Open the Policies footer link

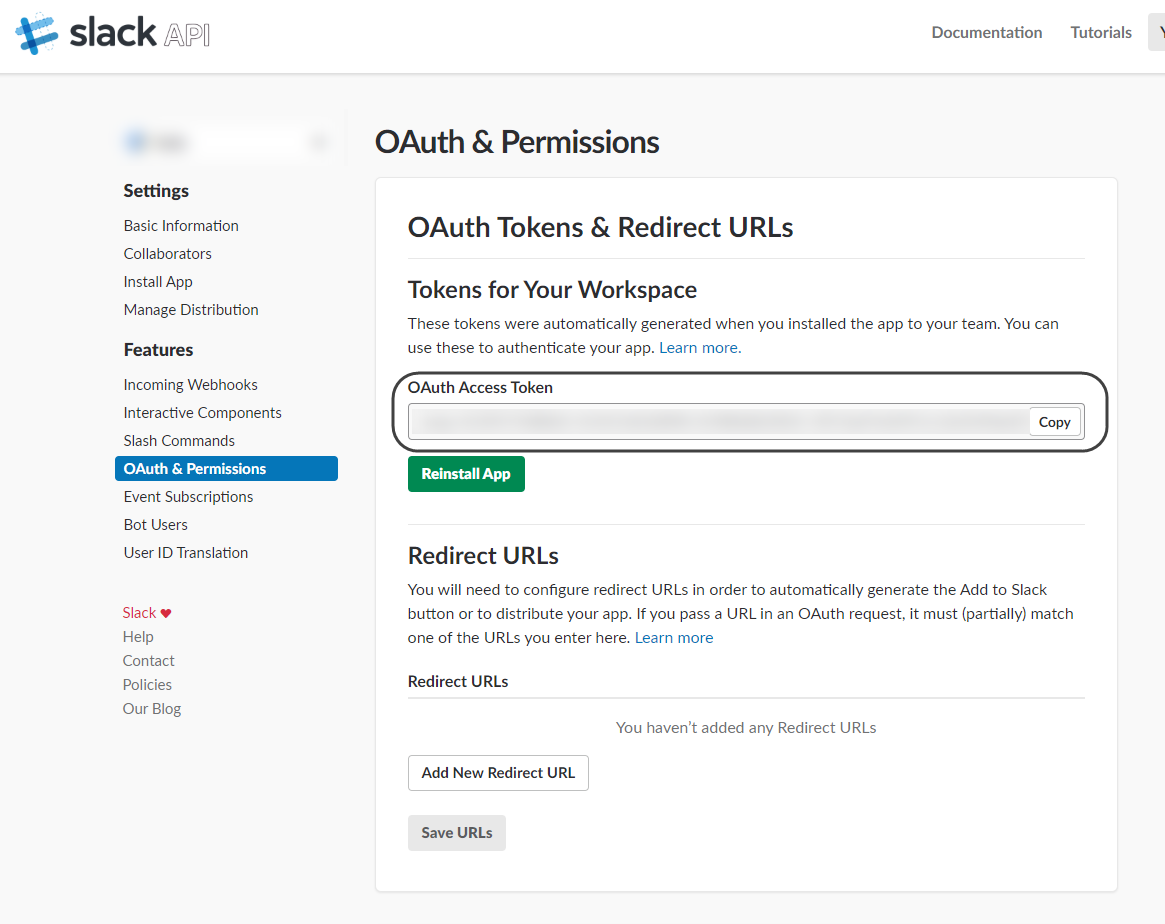coord(147,685)
